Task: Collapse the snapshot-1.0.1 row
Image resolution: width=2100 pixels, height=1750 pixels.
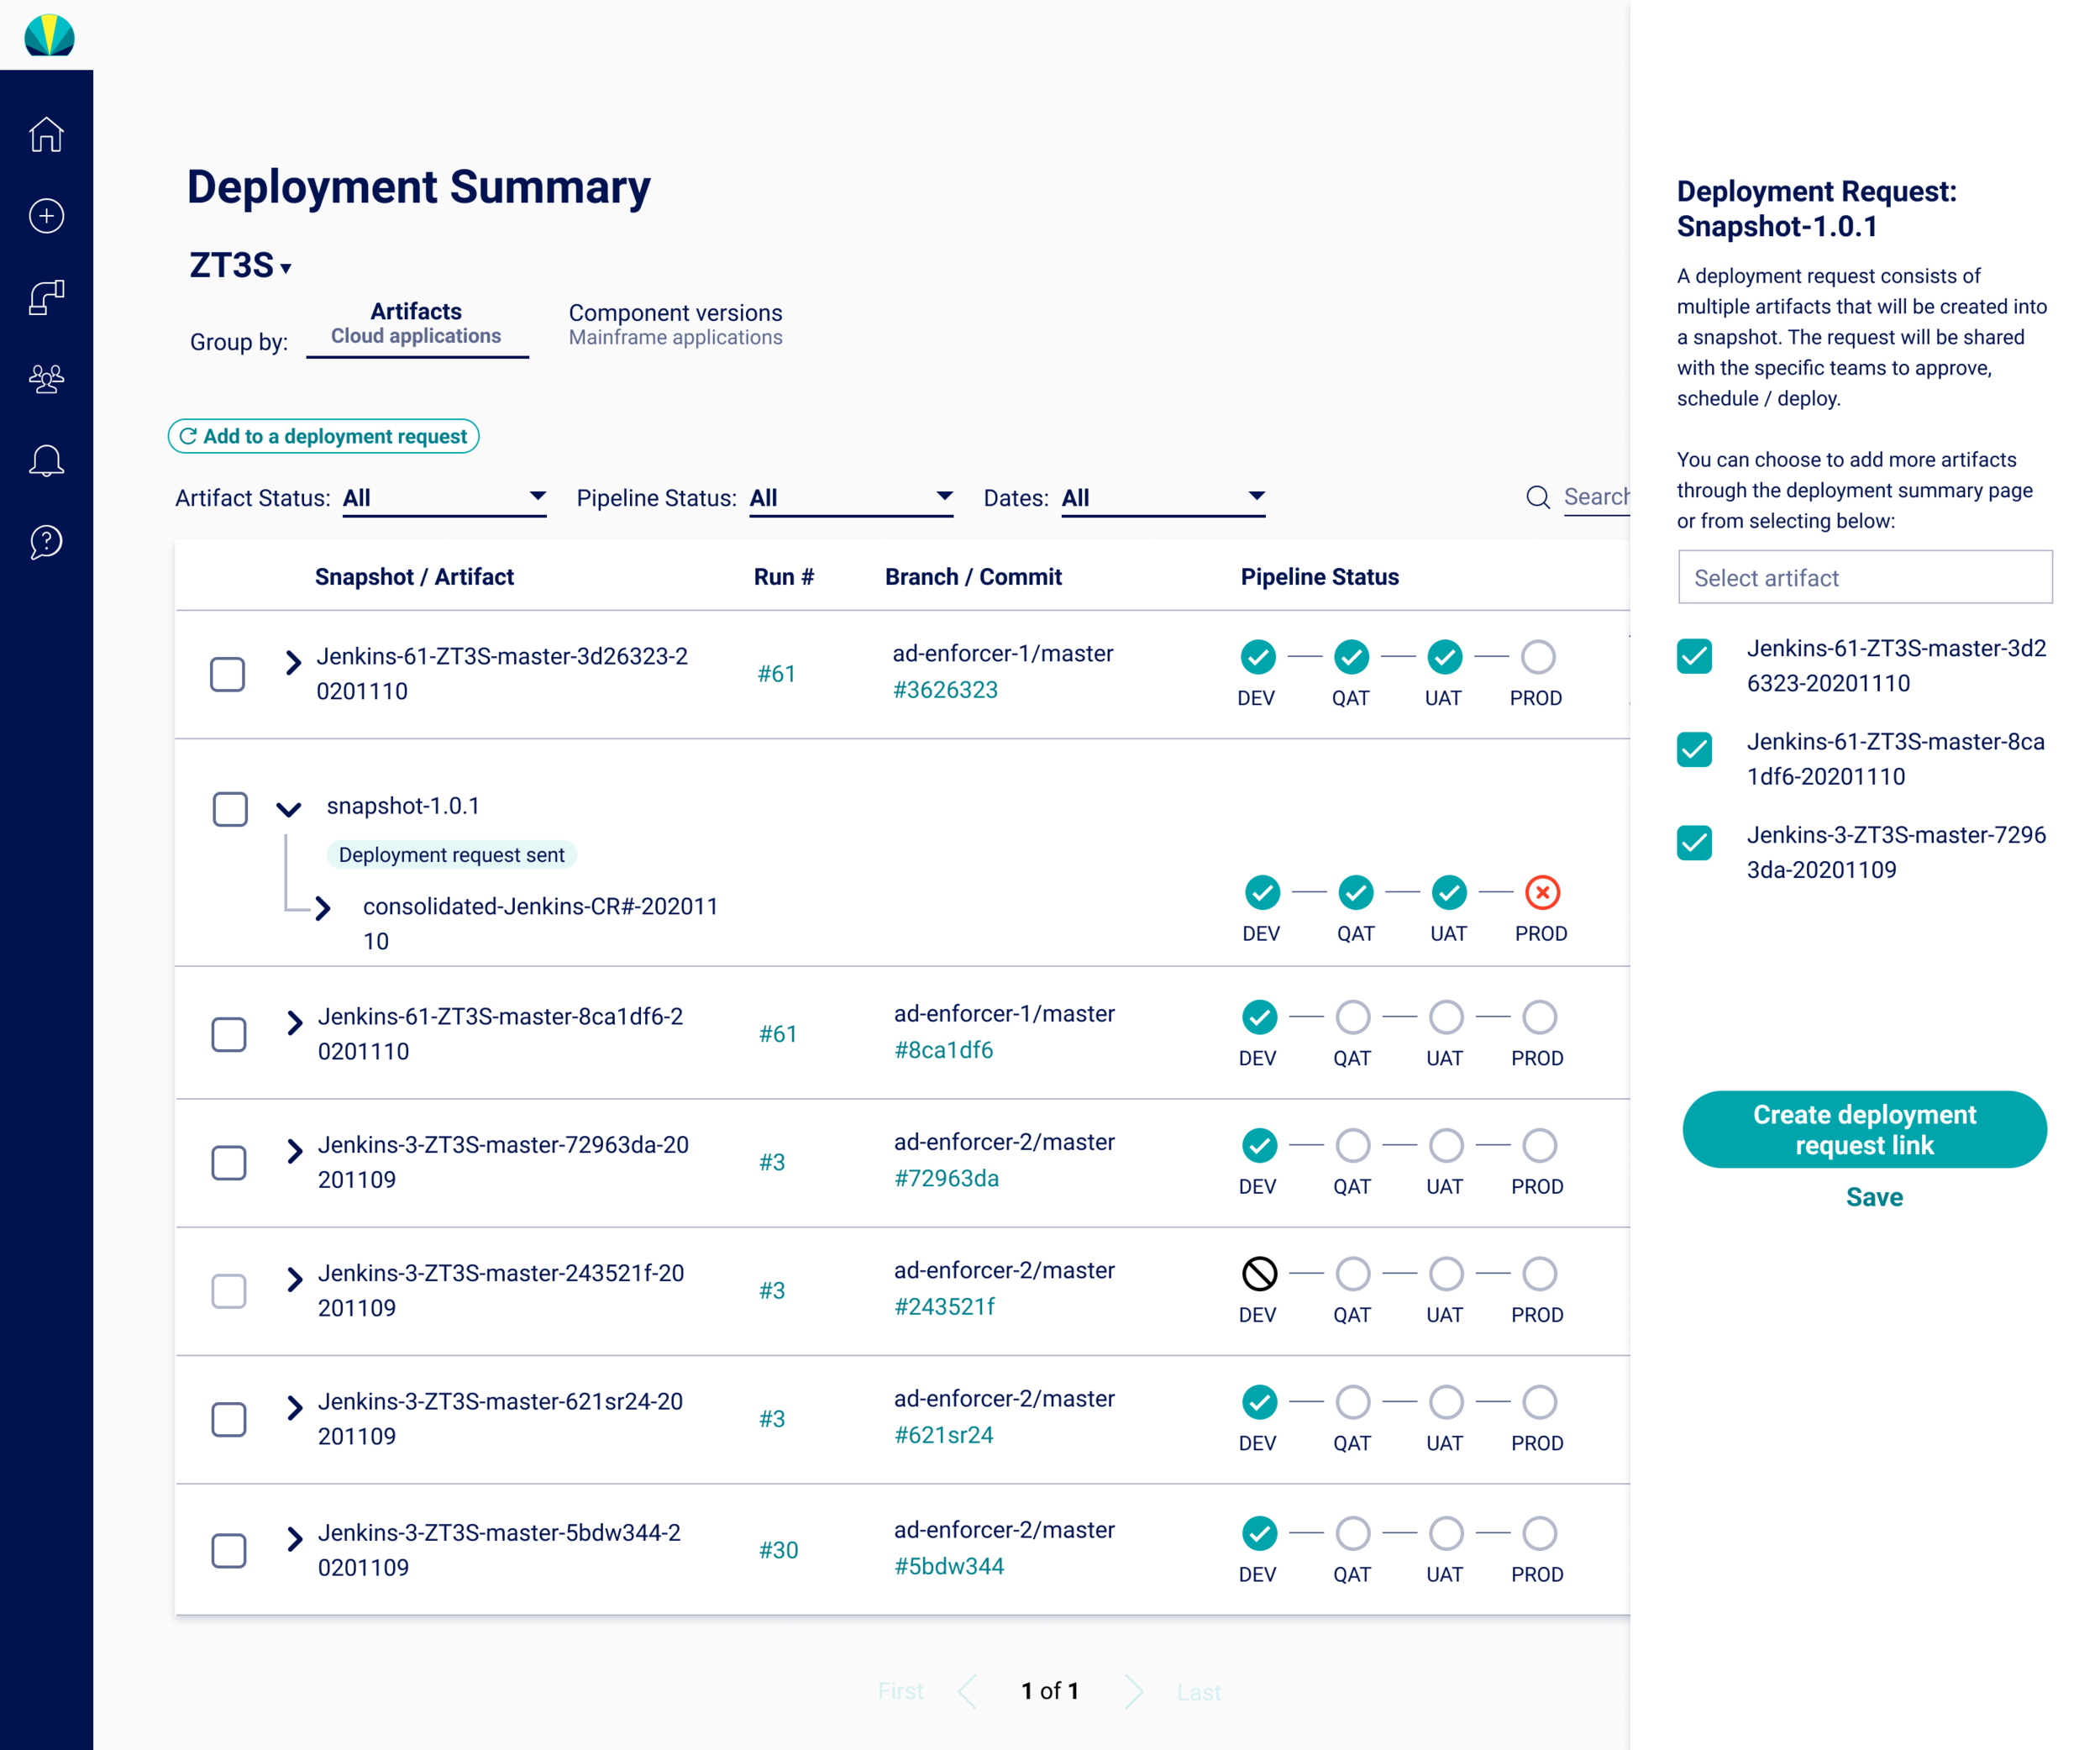Action: (289, 809)
